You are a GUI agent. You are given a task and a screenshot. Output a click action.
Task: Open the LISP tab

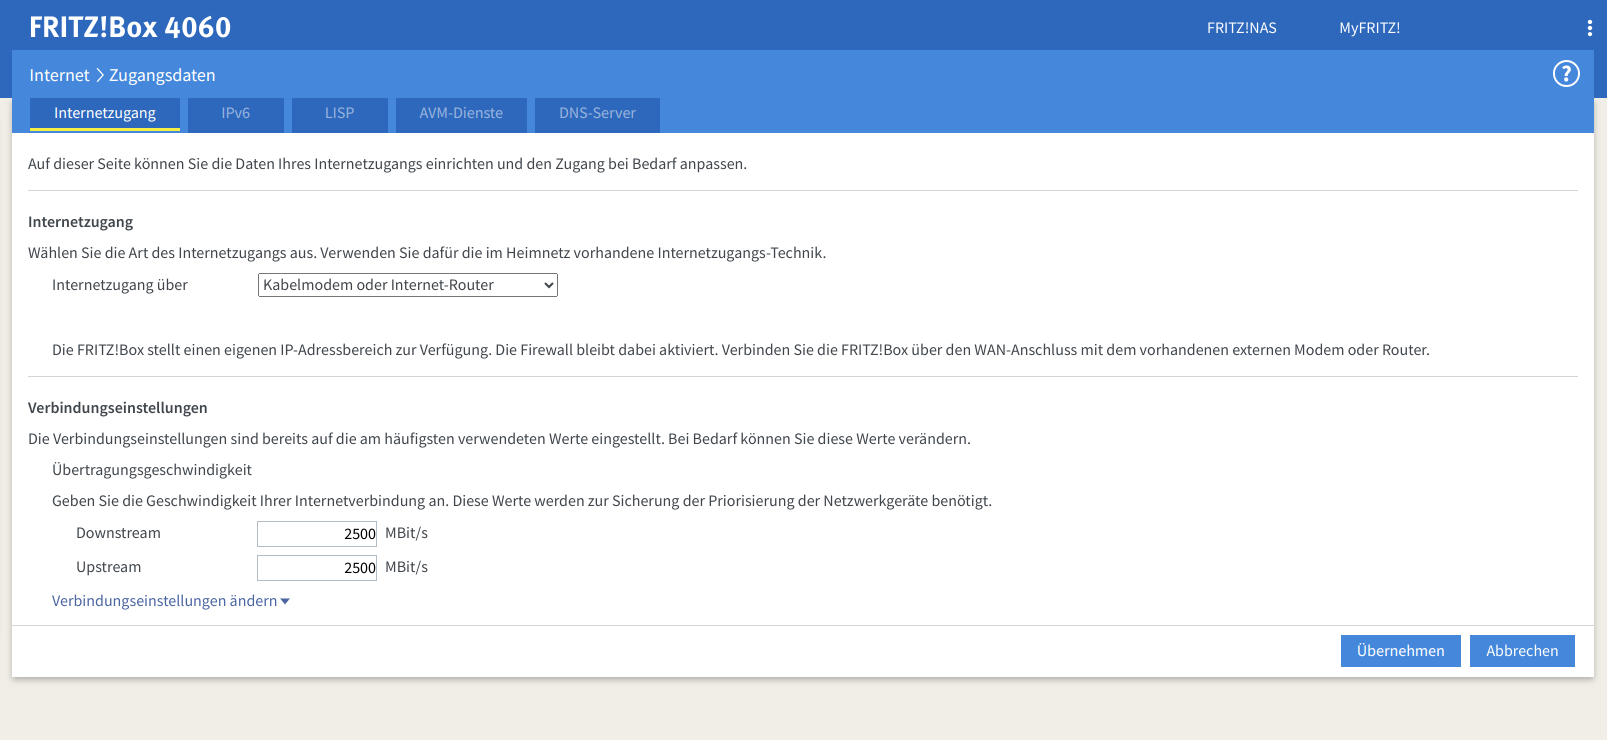click(339, 114)
